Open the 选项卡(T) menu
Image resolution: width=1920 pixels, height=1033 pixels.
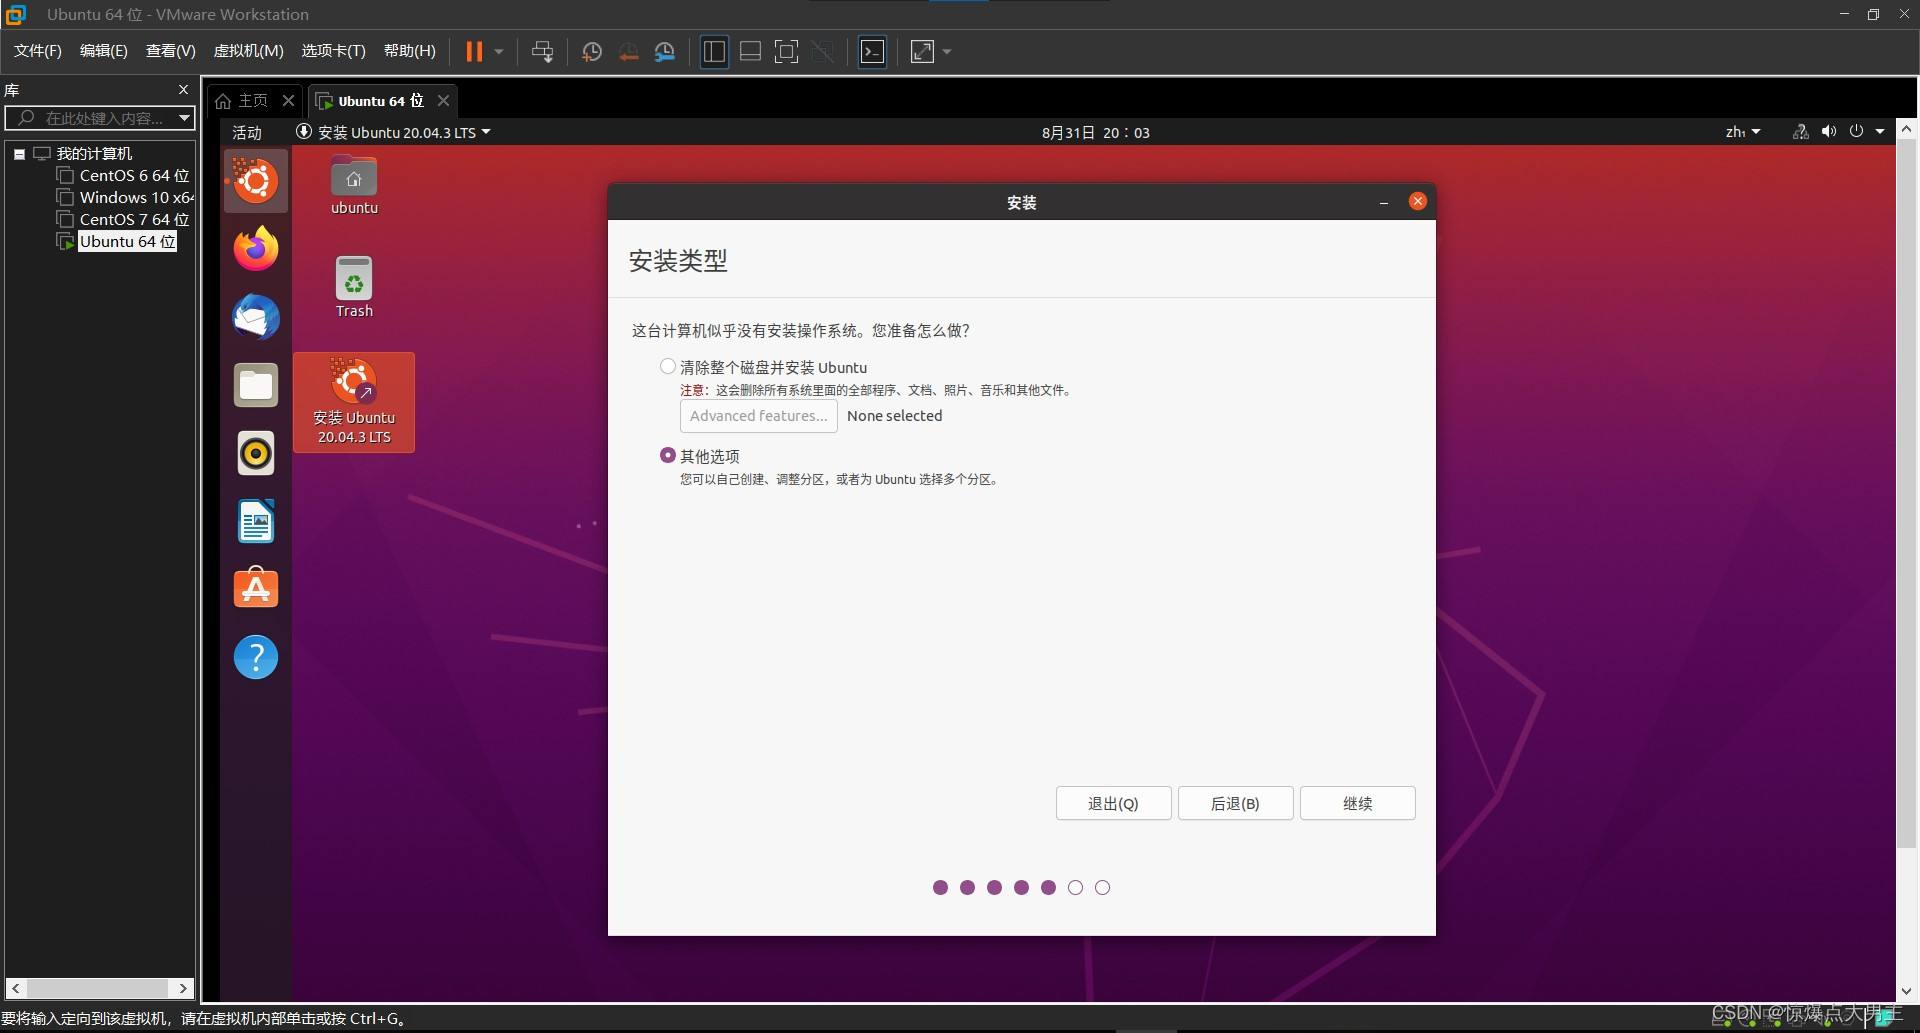[333, 51]
